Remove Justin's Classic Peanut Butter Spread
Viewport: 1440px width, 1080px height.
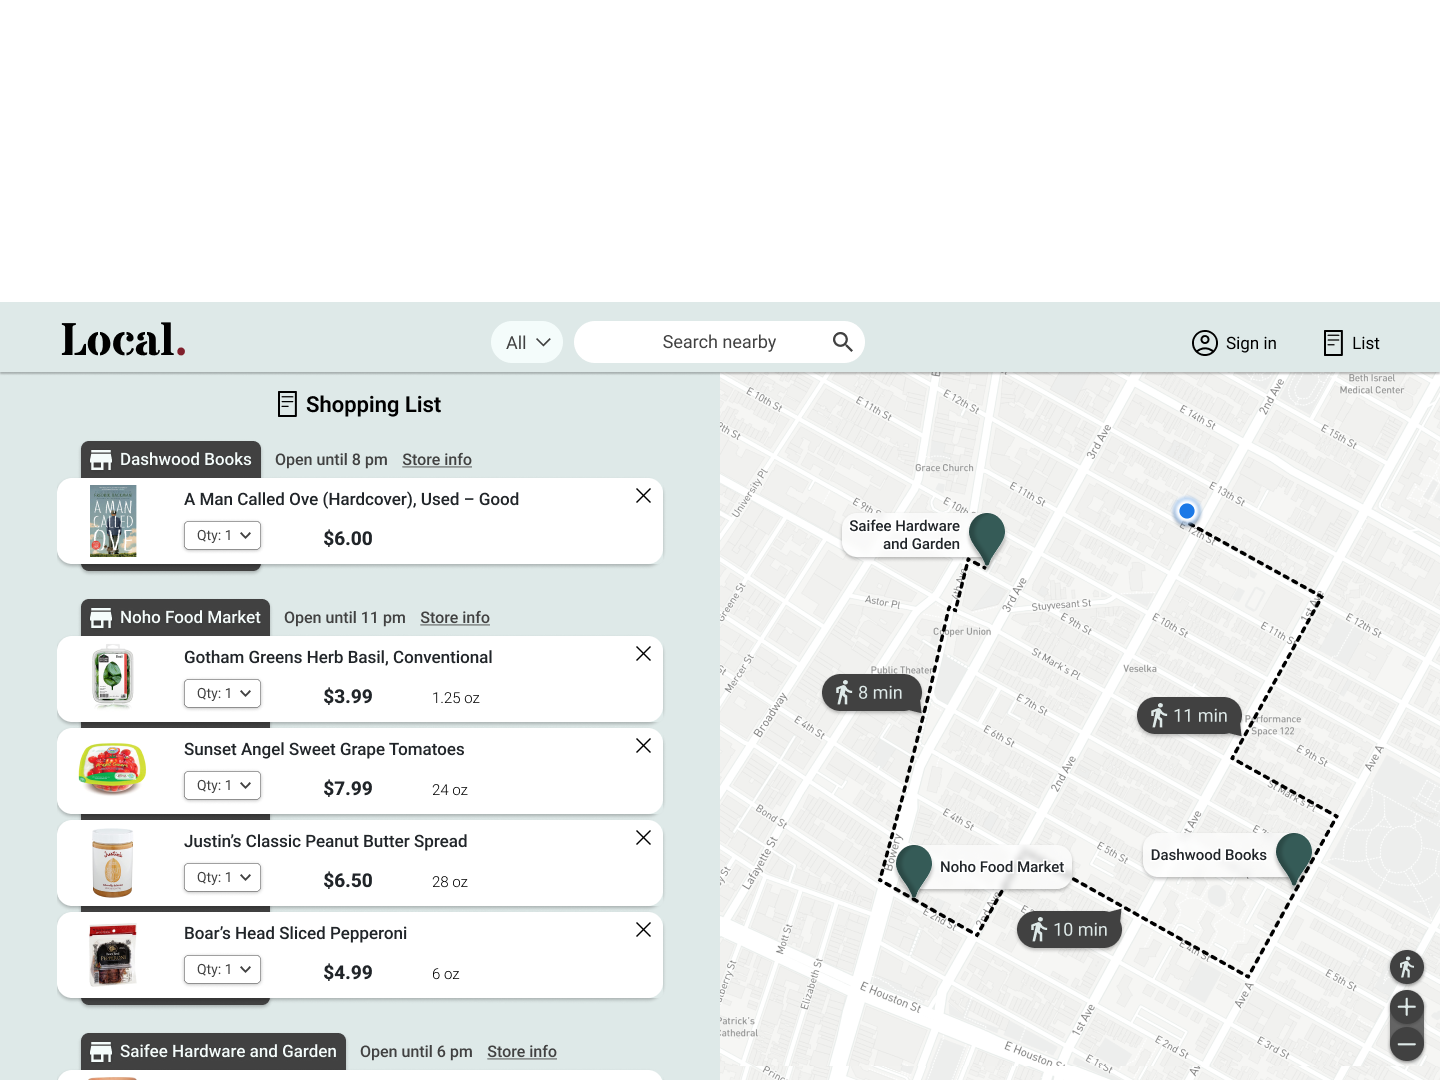tap(643, 838)
